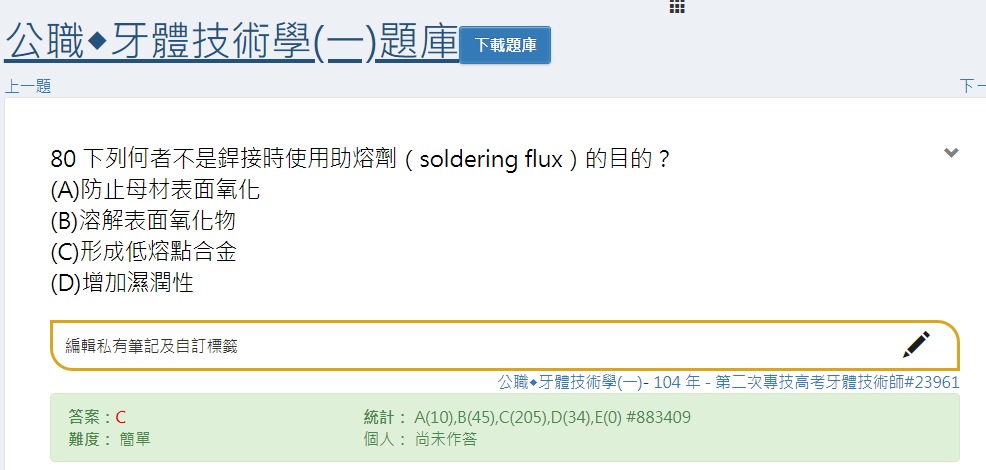Open the 104 年 第二次專技高考 source link
The width and height of the screenshot is (986, 470).
[728, 382]
